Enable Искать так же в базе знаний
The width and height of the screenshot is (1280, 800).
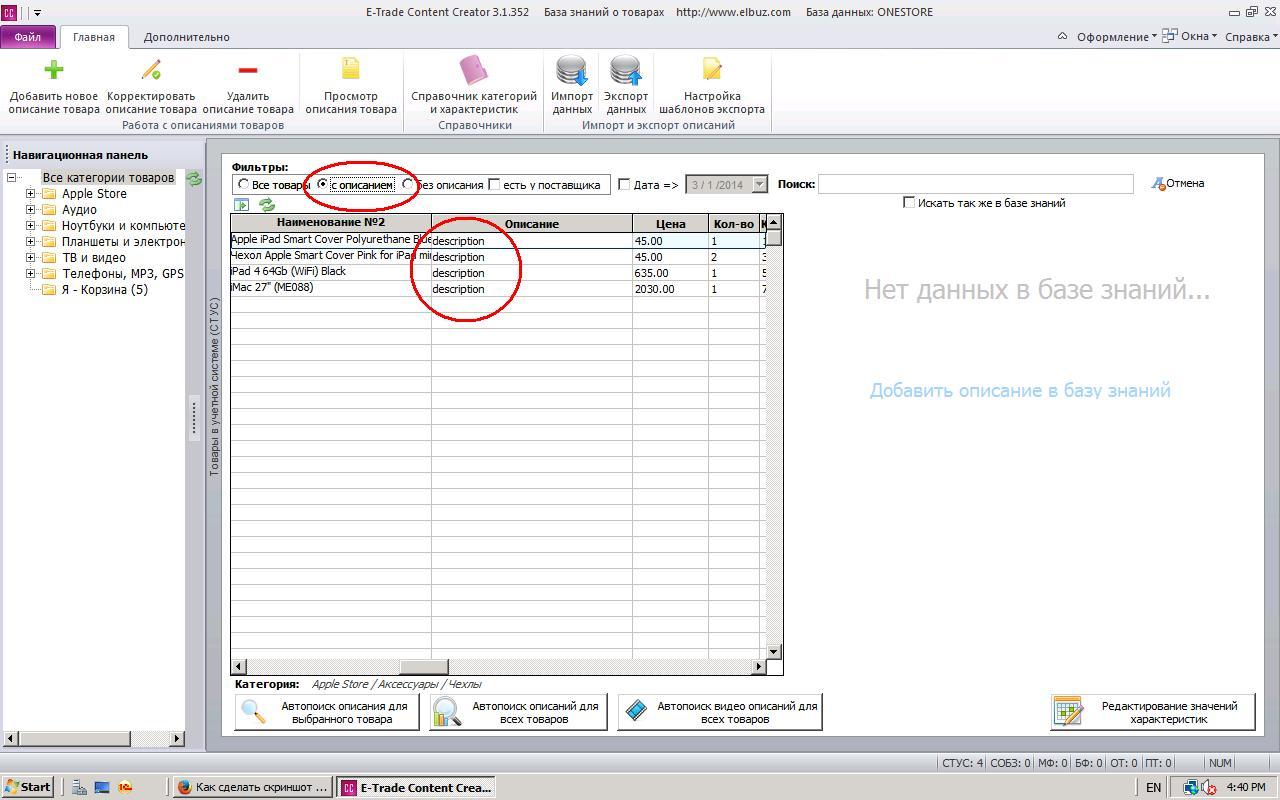point(909,202)
